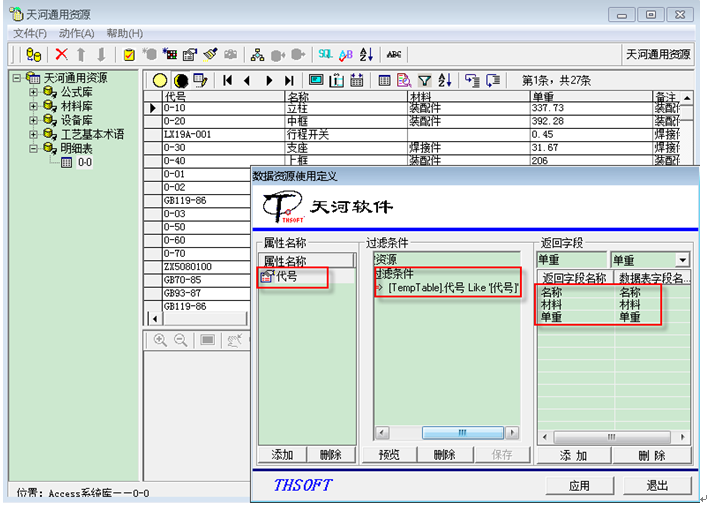This screenshot has width=714, height=507.
Task: Click the hierarchy structure tree icon
Action: point(258,55)
